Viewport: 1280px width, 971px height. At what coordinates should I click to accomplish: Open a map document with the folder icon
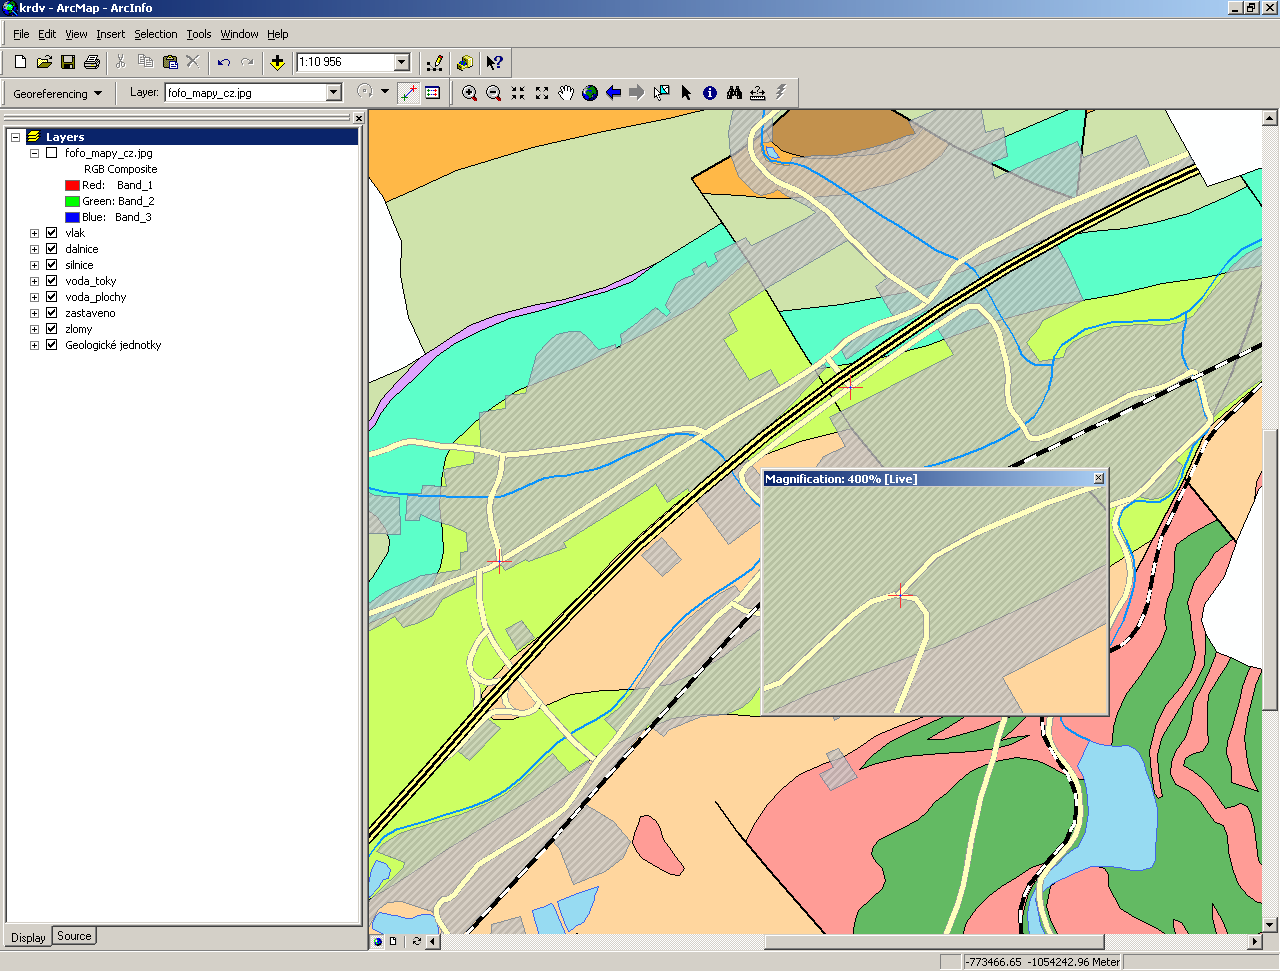coord(44,62)
